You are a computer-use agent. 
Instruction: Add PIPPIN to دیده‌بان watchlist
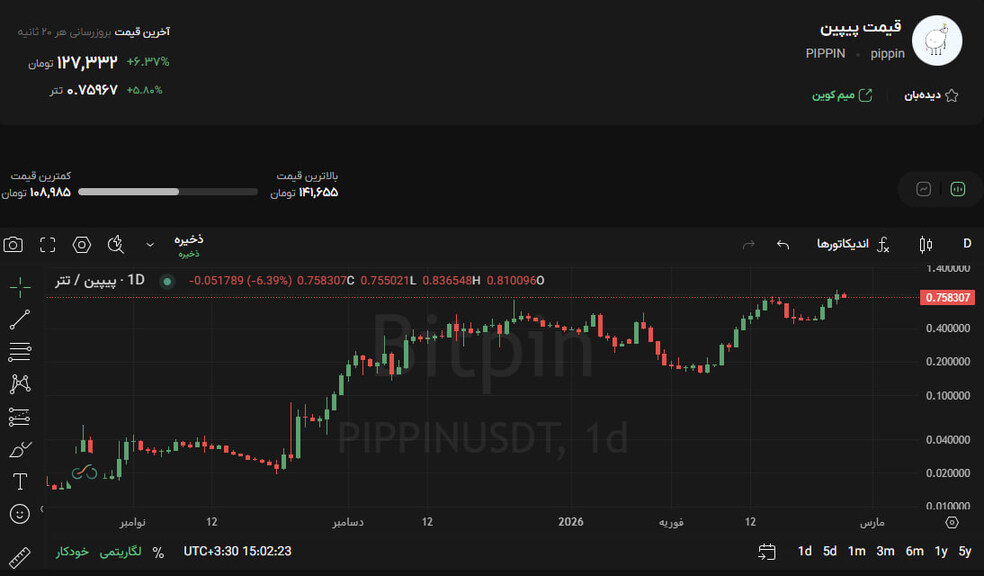[931, 95]
